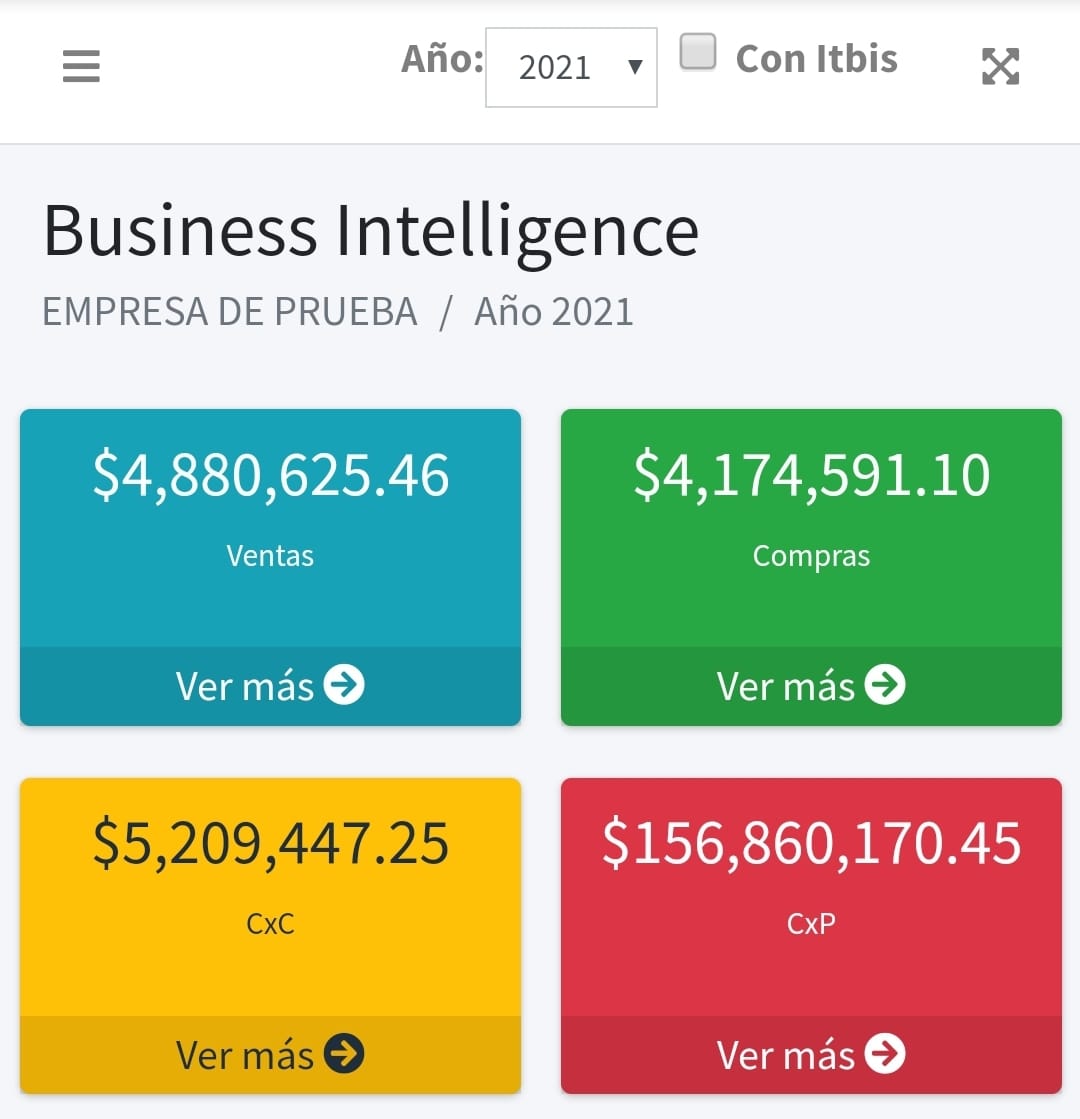Open Ver más under Compras
1080x1119 pixels.
812,686
